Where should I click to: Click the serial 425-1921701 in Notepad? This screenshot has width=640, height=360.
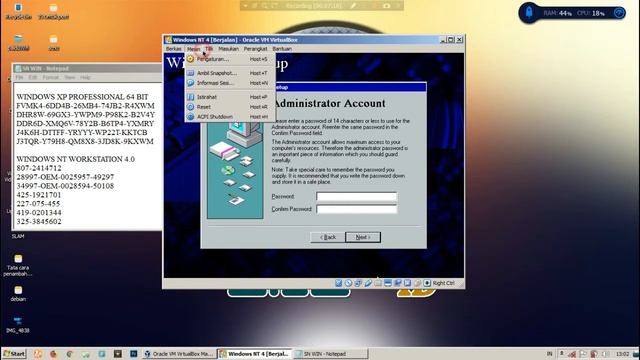(38, 195)
